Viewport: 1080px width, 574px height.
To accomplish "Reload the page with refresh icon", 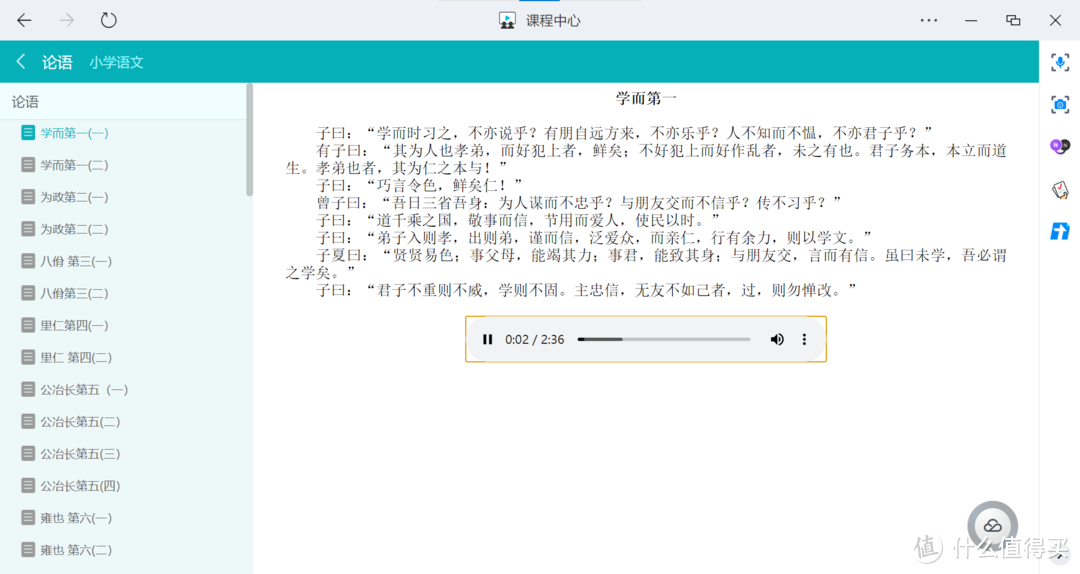I will click(x=109, y=20).
